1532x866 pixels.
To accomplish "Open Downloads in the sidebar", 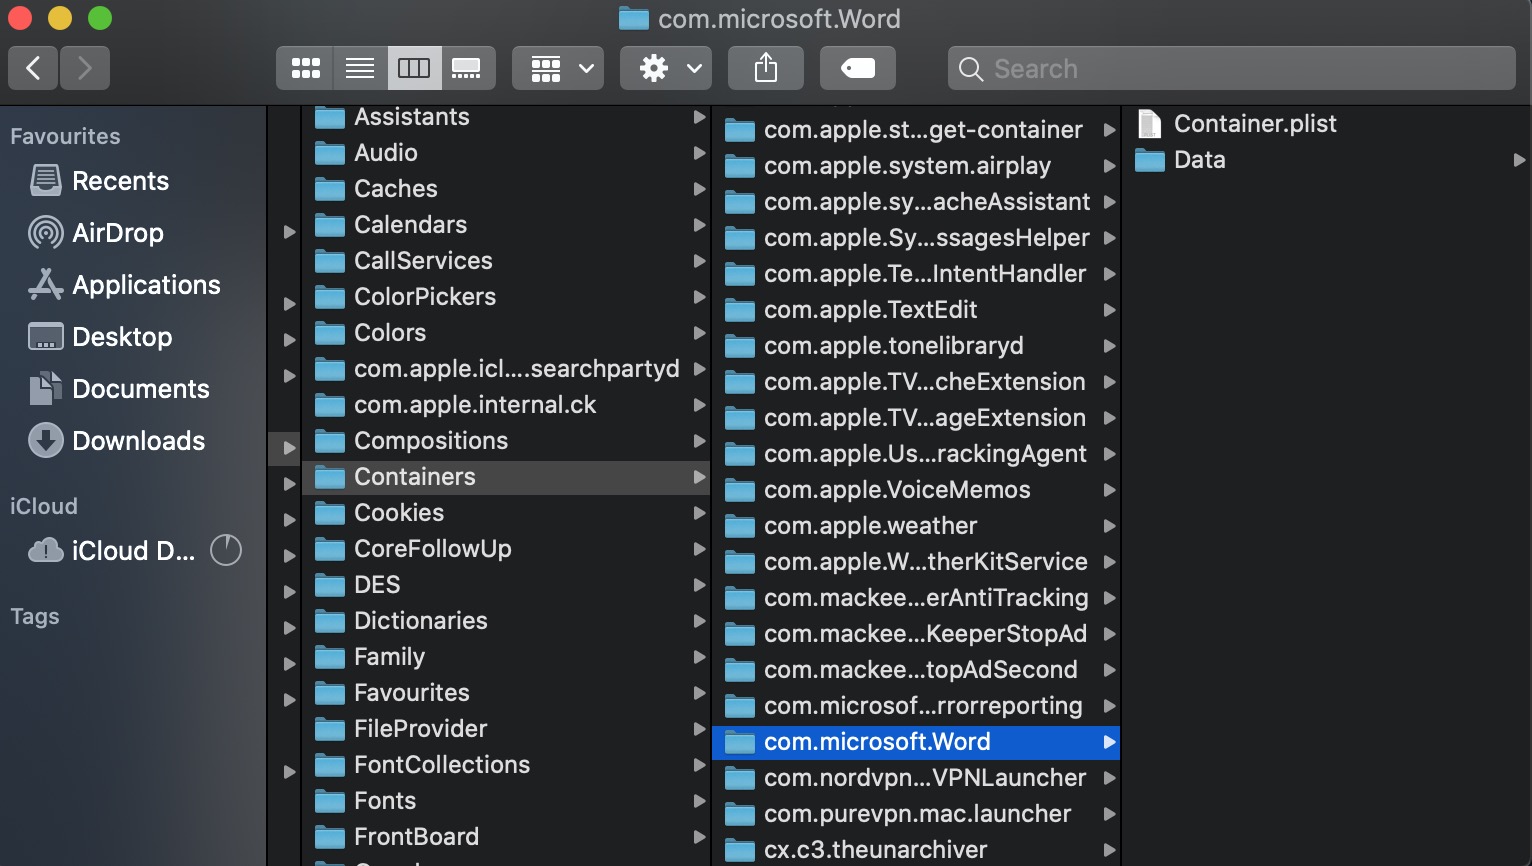I will (x=138, y=441).
